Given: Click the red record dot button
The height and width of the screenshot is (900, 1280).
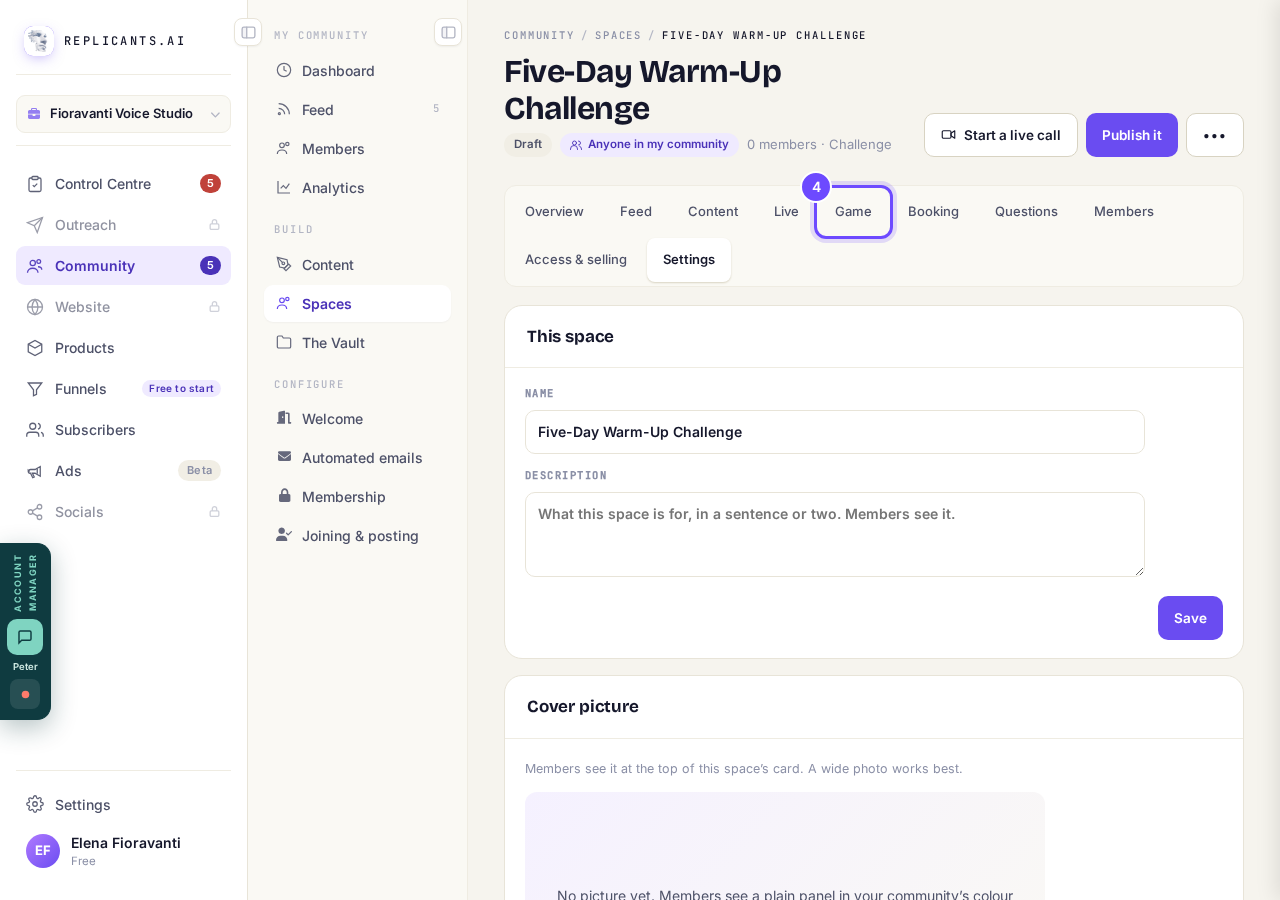Looking at the screenshot, I should coord(25,694).
